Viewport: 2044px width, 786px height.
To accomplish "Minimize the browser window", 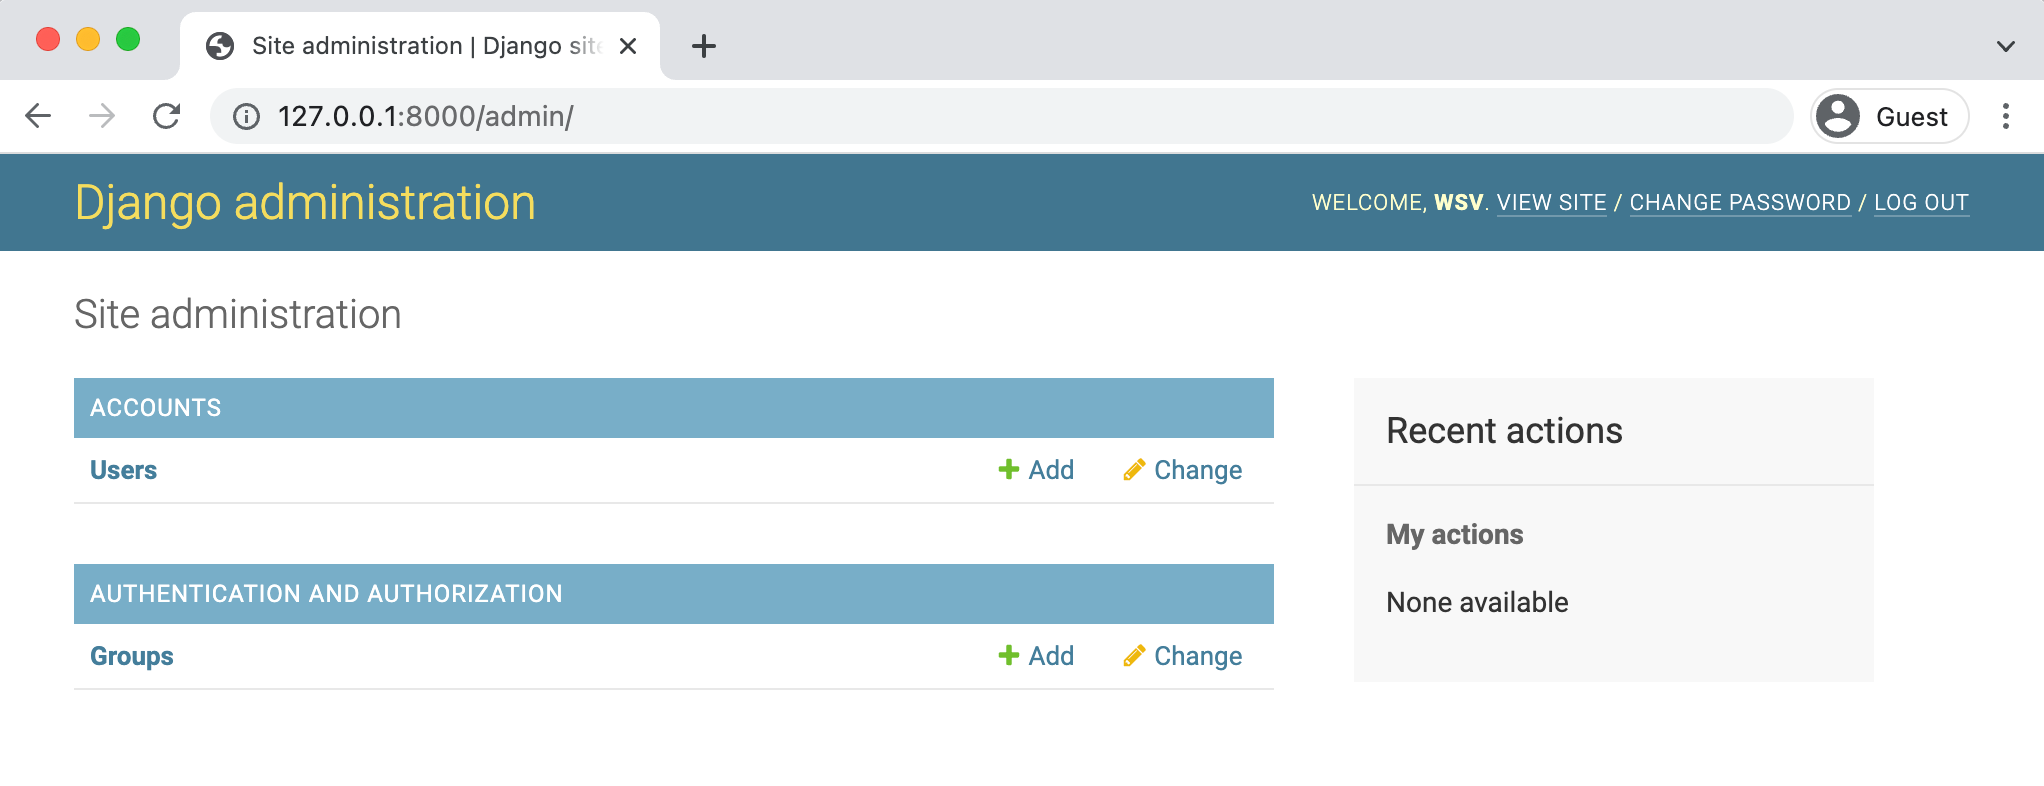I will coord(88,39).
